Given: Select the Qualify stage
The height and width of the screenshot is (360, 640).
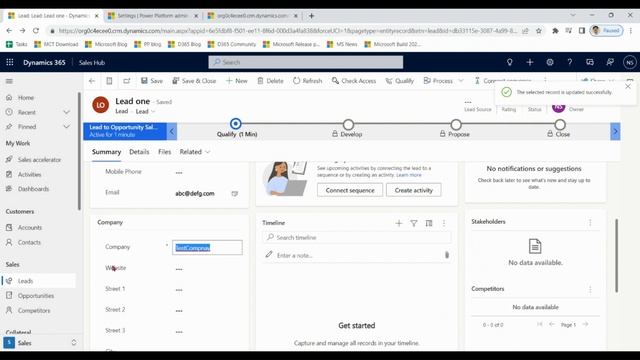Looking at the screenshot, I should (236, 124).
